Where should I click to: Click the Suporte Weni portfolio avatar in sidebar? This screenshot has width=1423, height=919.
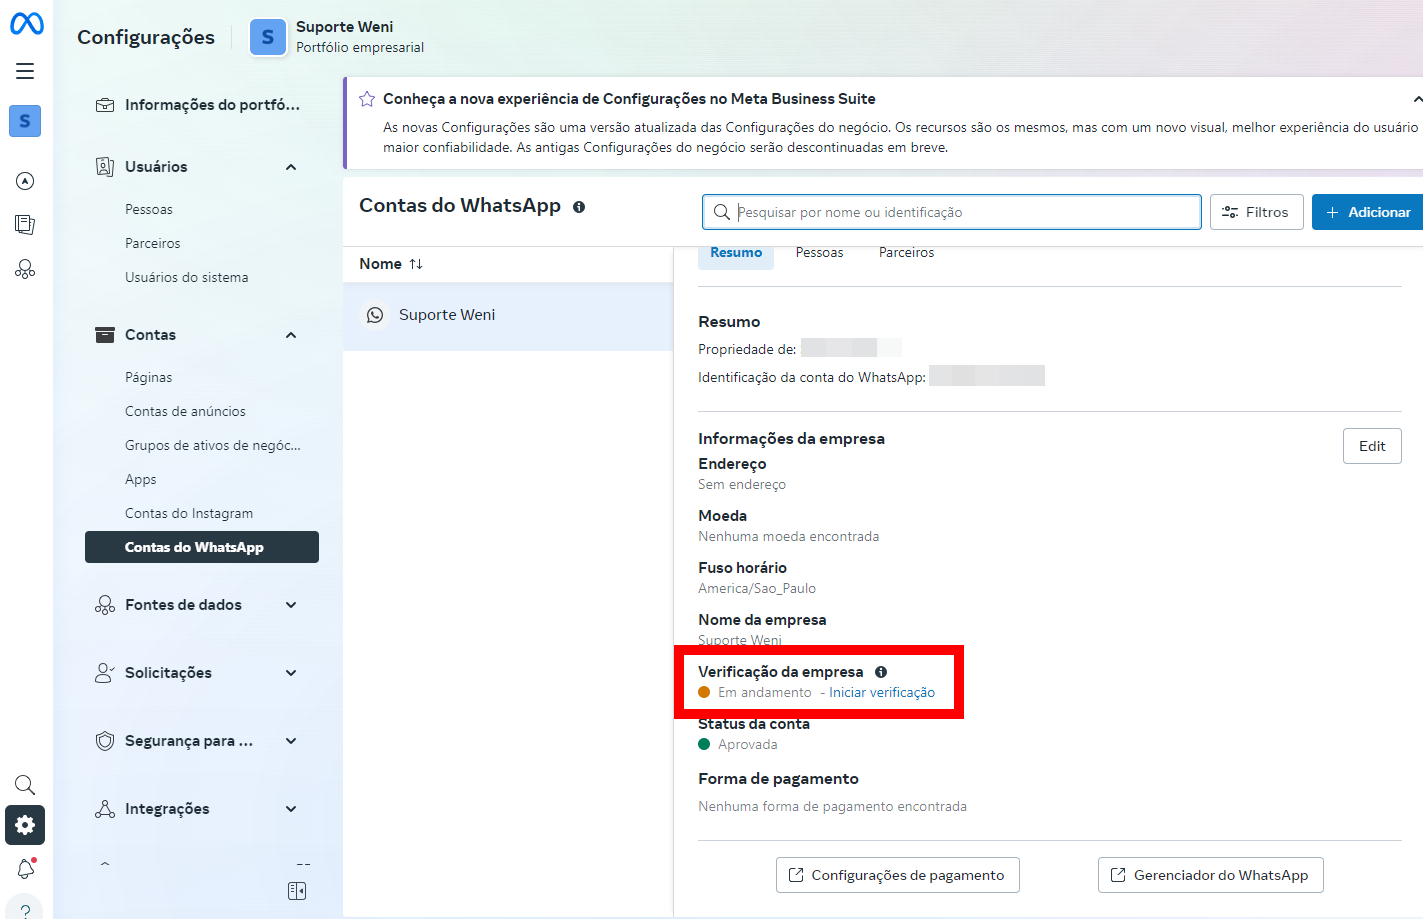pos(25,120)
